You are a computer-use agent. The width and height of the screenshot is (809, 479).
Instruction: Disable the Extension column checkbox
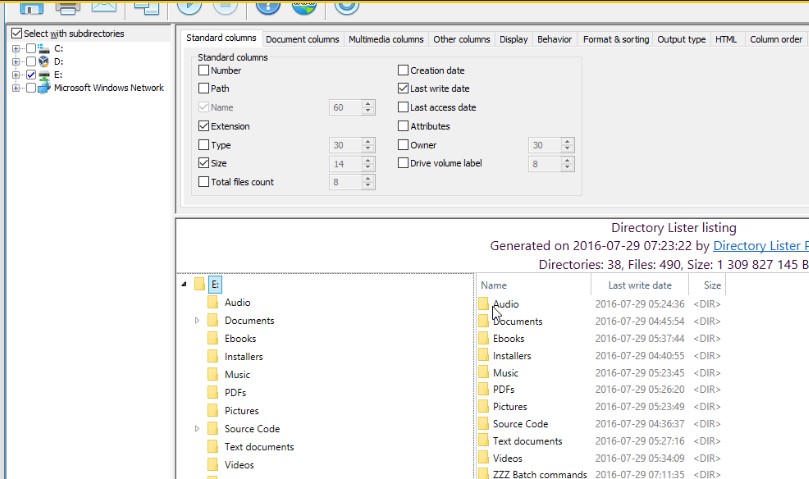coord(203,126)
